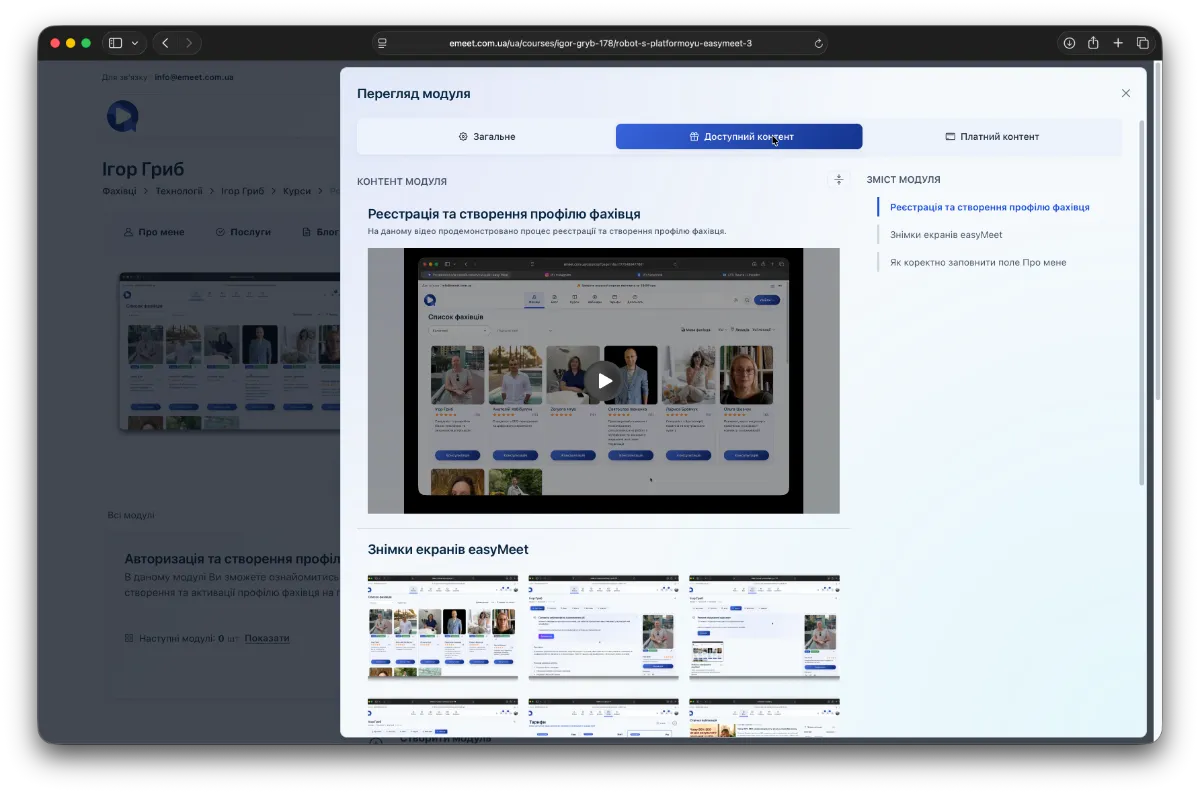Select the Доступний контент tab
Image resolution: width=1200 pixels, height=794 pixels.
pyautogui.click(x=739, y=137)
